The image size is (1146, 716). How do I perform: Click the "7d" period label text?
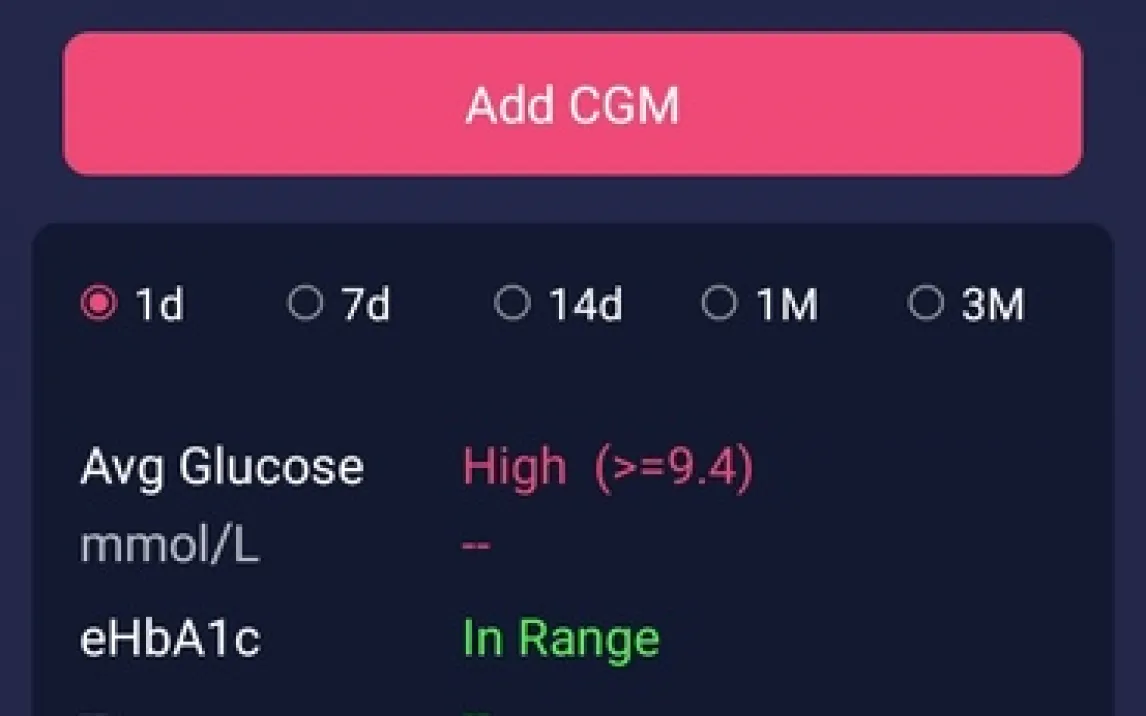[366, 305]
